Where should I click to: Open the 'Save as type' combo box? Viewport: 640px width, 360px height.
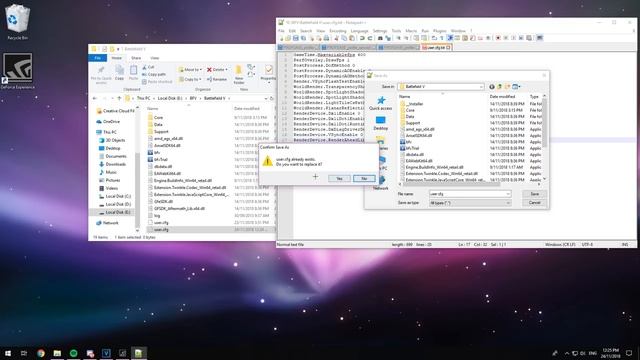tap(470, 203)
